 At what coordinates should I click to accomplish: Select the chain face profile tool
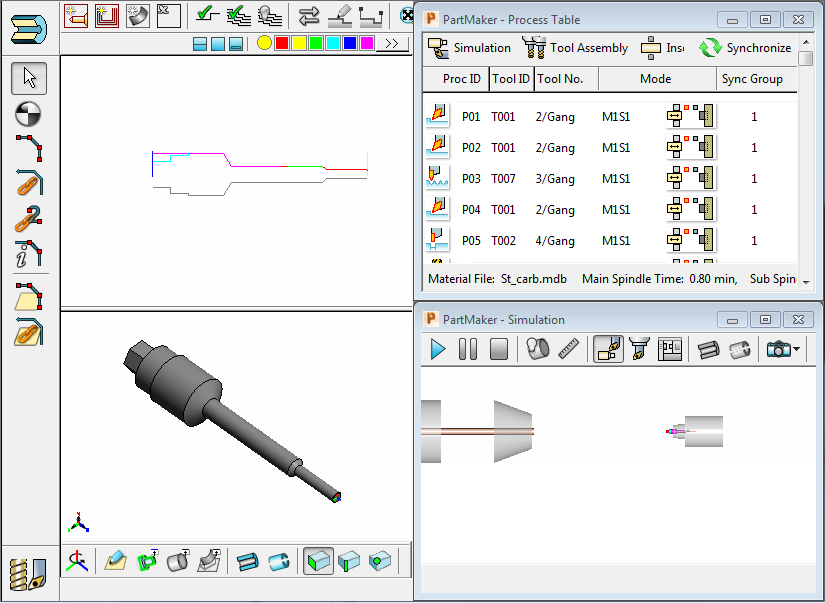pyautogui.click(x=28, y=332)
